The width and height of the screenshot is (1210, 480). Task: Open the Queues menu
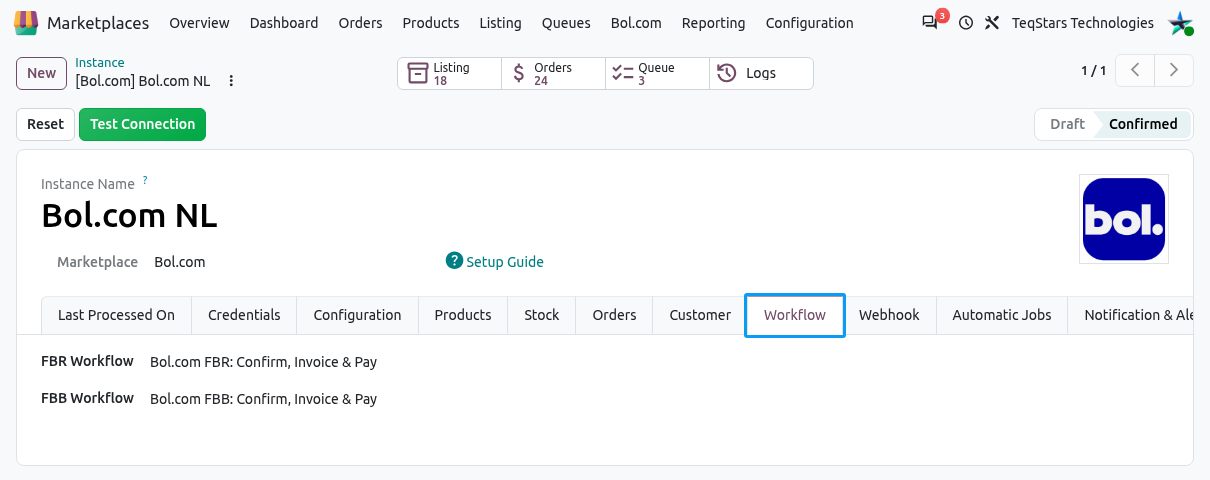point(566,23)
